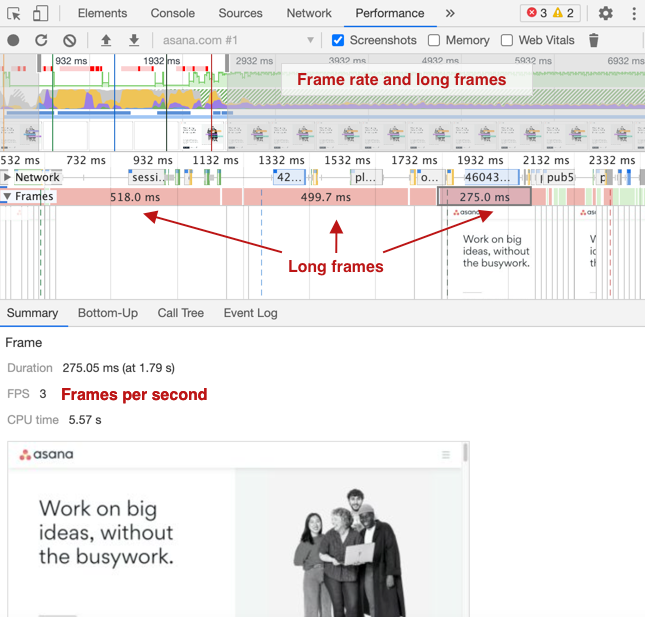Image resolution: width=645 pixels, height=617 pixels.
Task: Show more tabs with the double chevron
Action: (x=450, y=14)
